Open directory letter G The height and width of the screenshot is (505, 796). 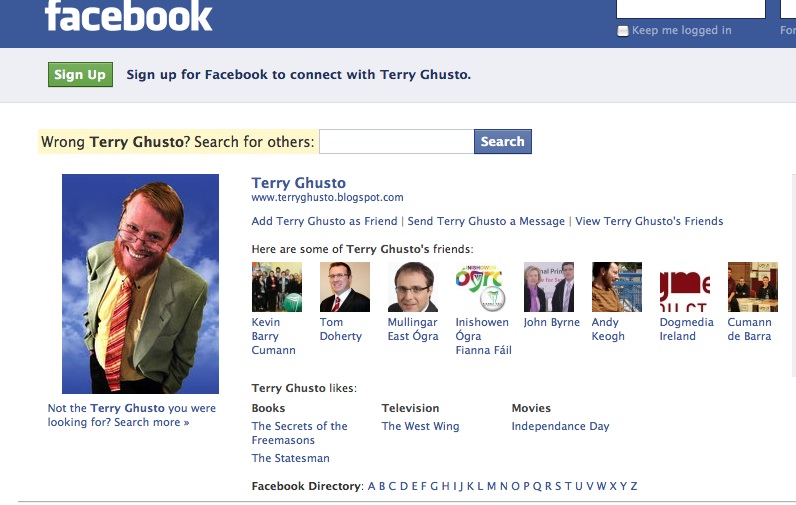[434, 486]
